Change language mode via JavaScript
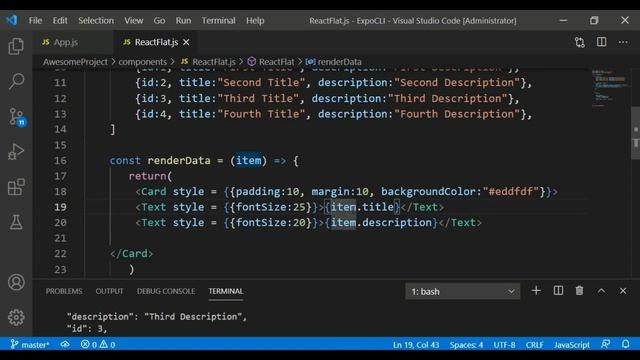Image resolution: width=640 pixels, height=360 pixels. point(571,344)
